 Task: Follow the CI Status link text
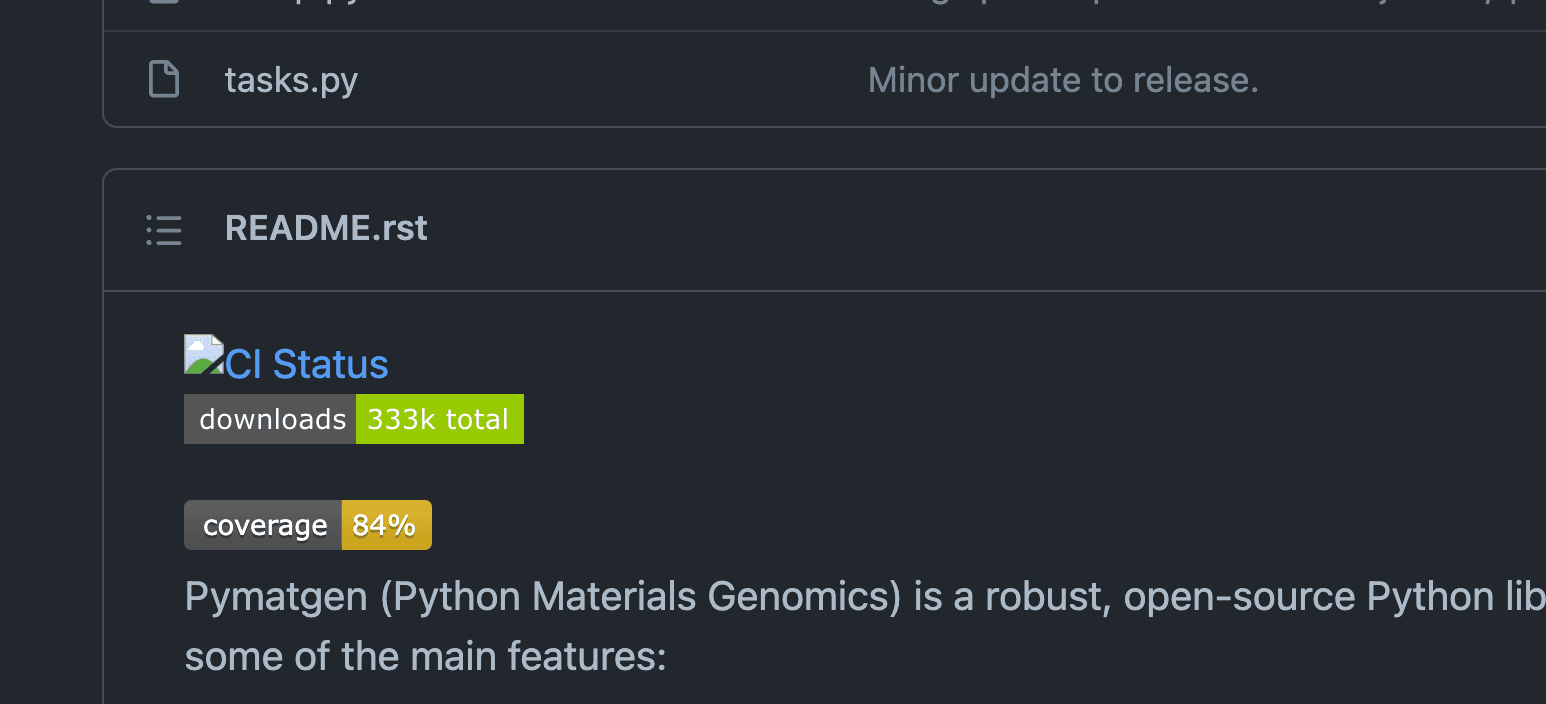[x=307, y=364]
